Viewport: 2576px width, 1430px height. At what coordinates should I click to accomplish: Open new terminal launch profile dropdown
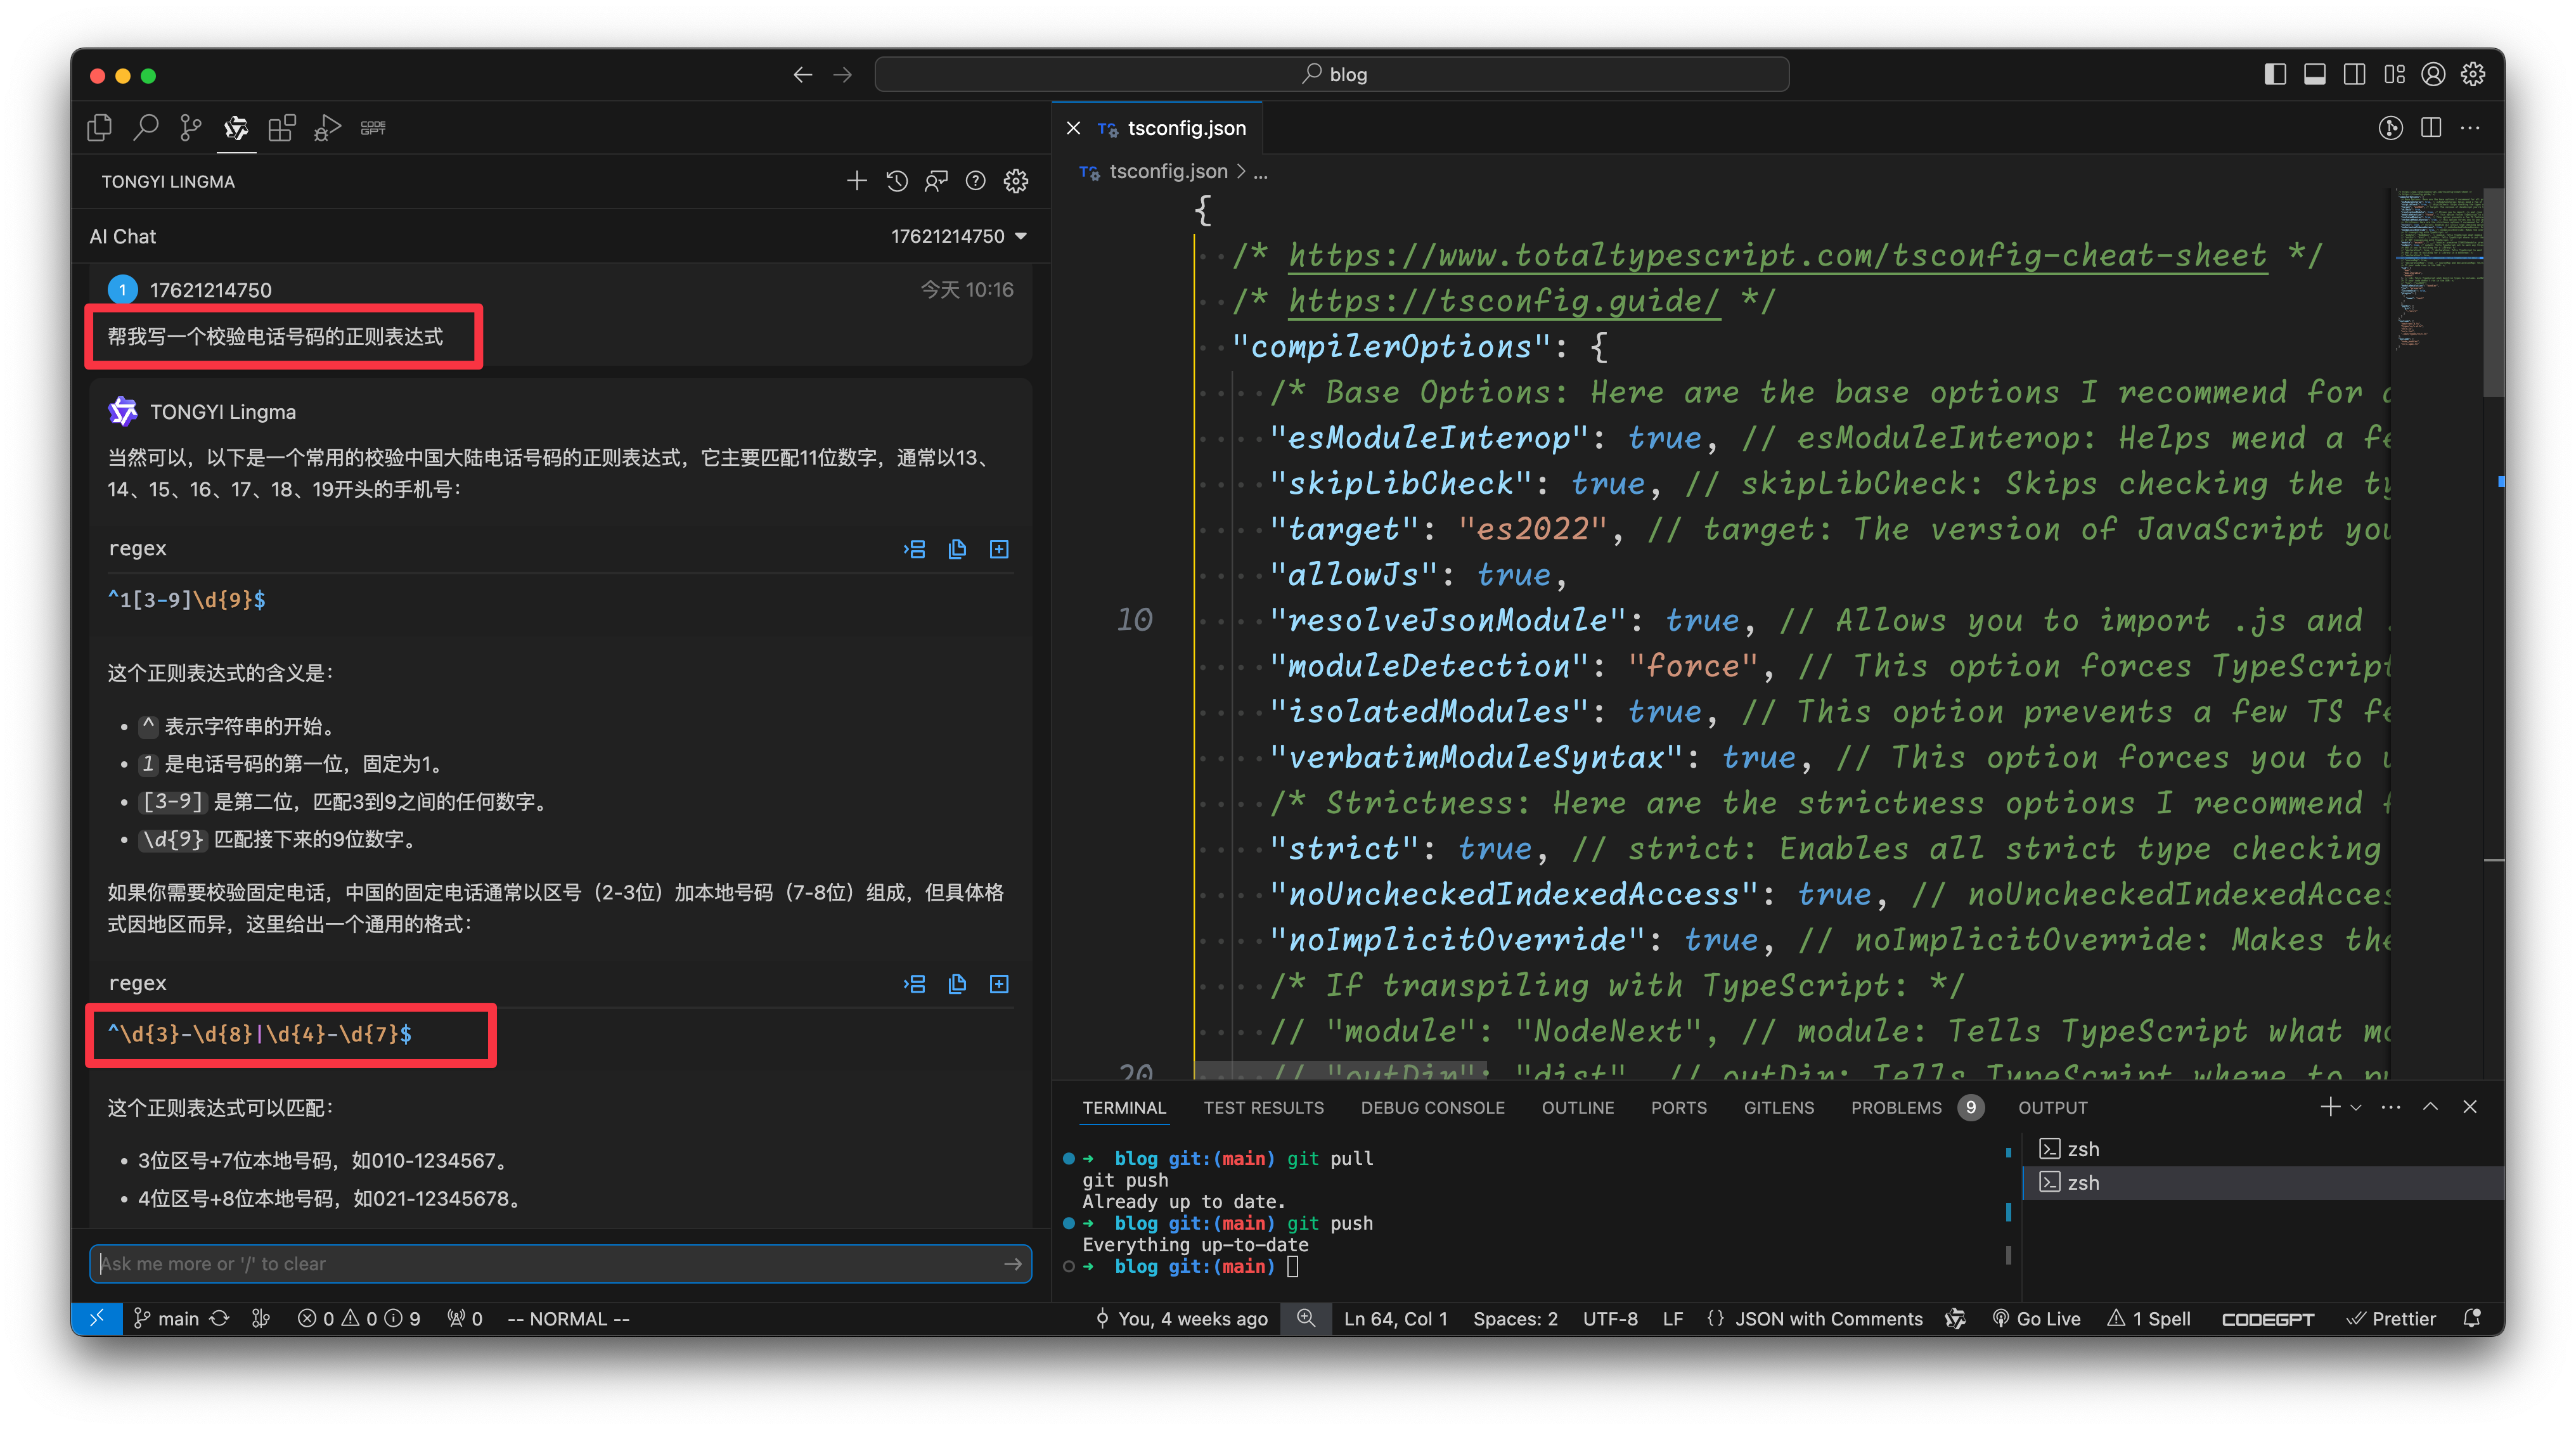[x=2356, y=1107]
